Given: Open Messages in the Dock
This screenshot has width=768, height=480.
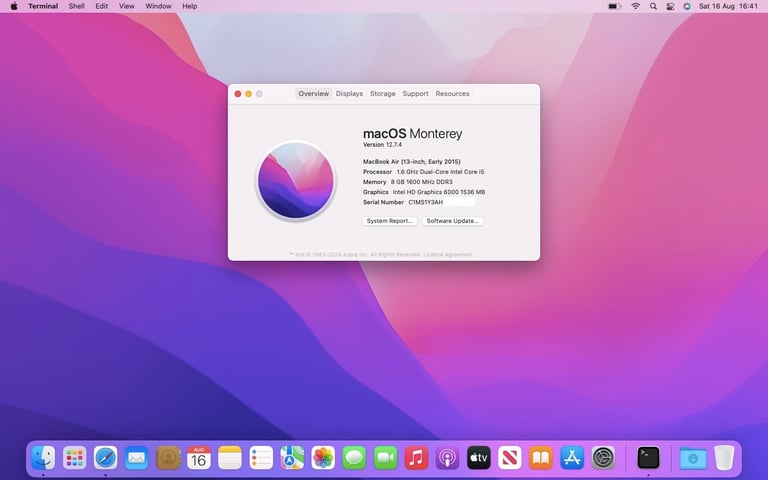Looking at the screenshot, I should tap(354, 458).
